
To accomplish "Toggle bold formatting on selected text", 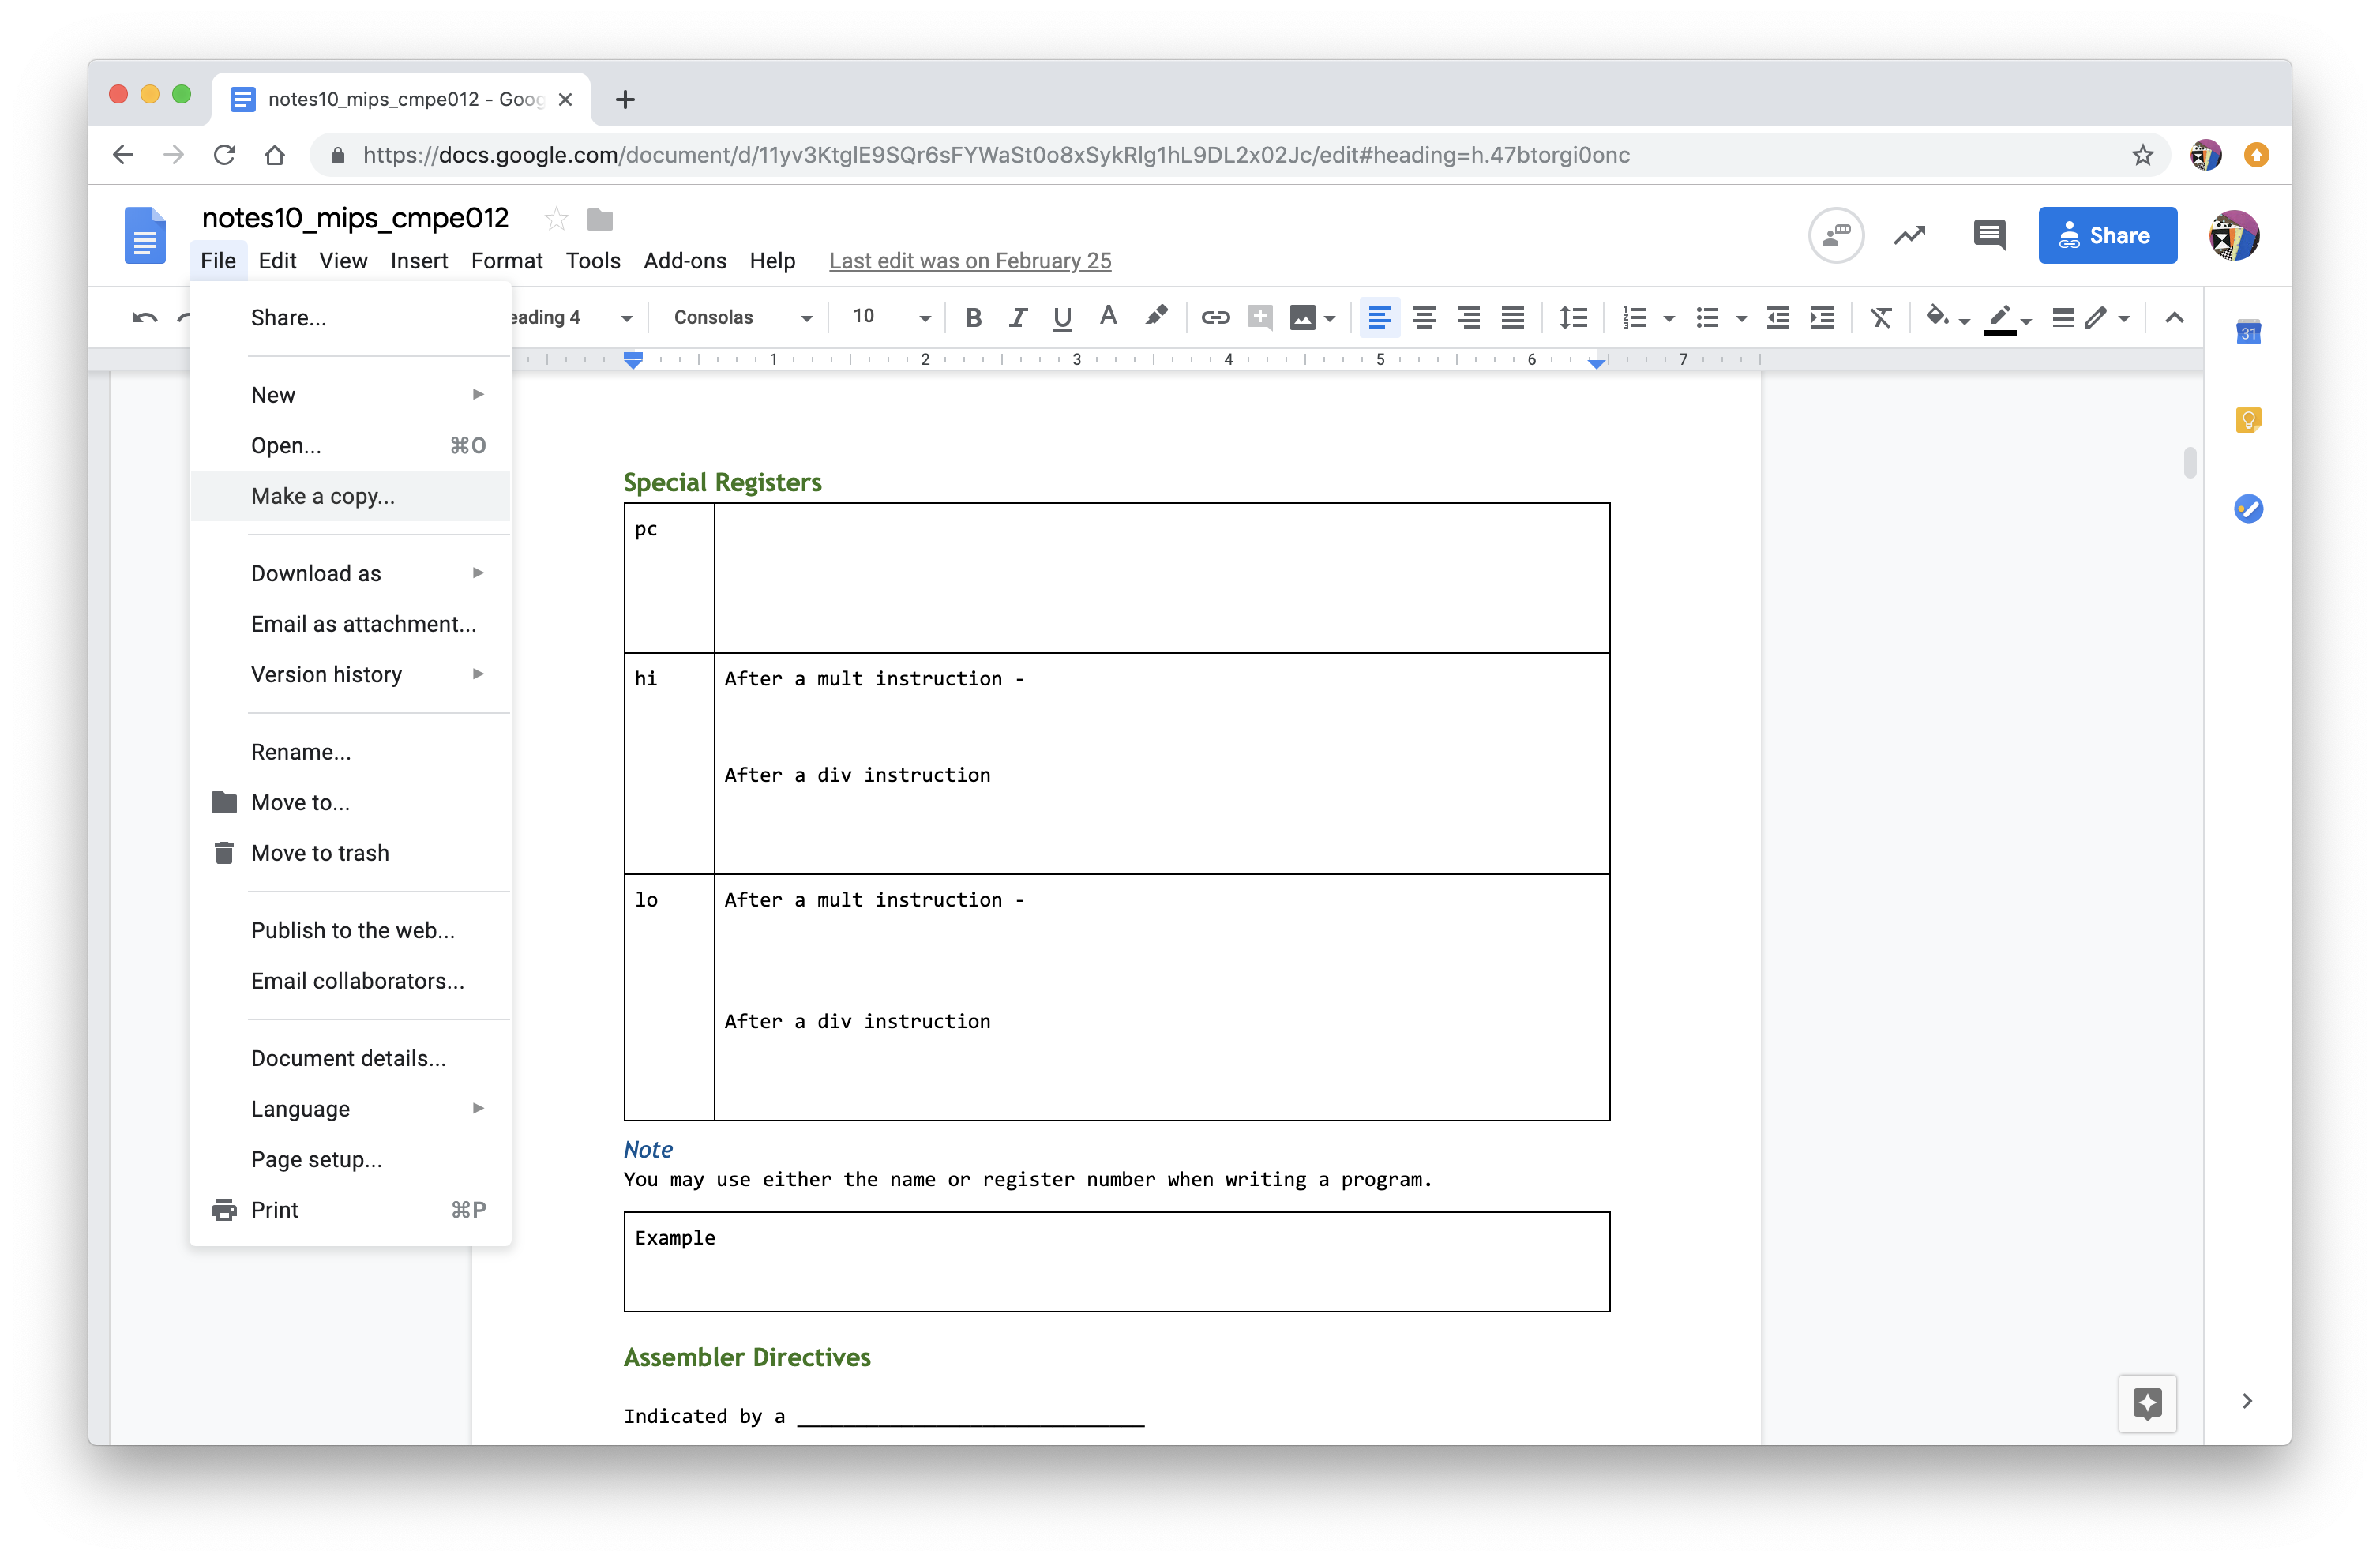I will (x=972, y=318).
